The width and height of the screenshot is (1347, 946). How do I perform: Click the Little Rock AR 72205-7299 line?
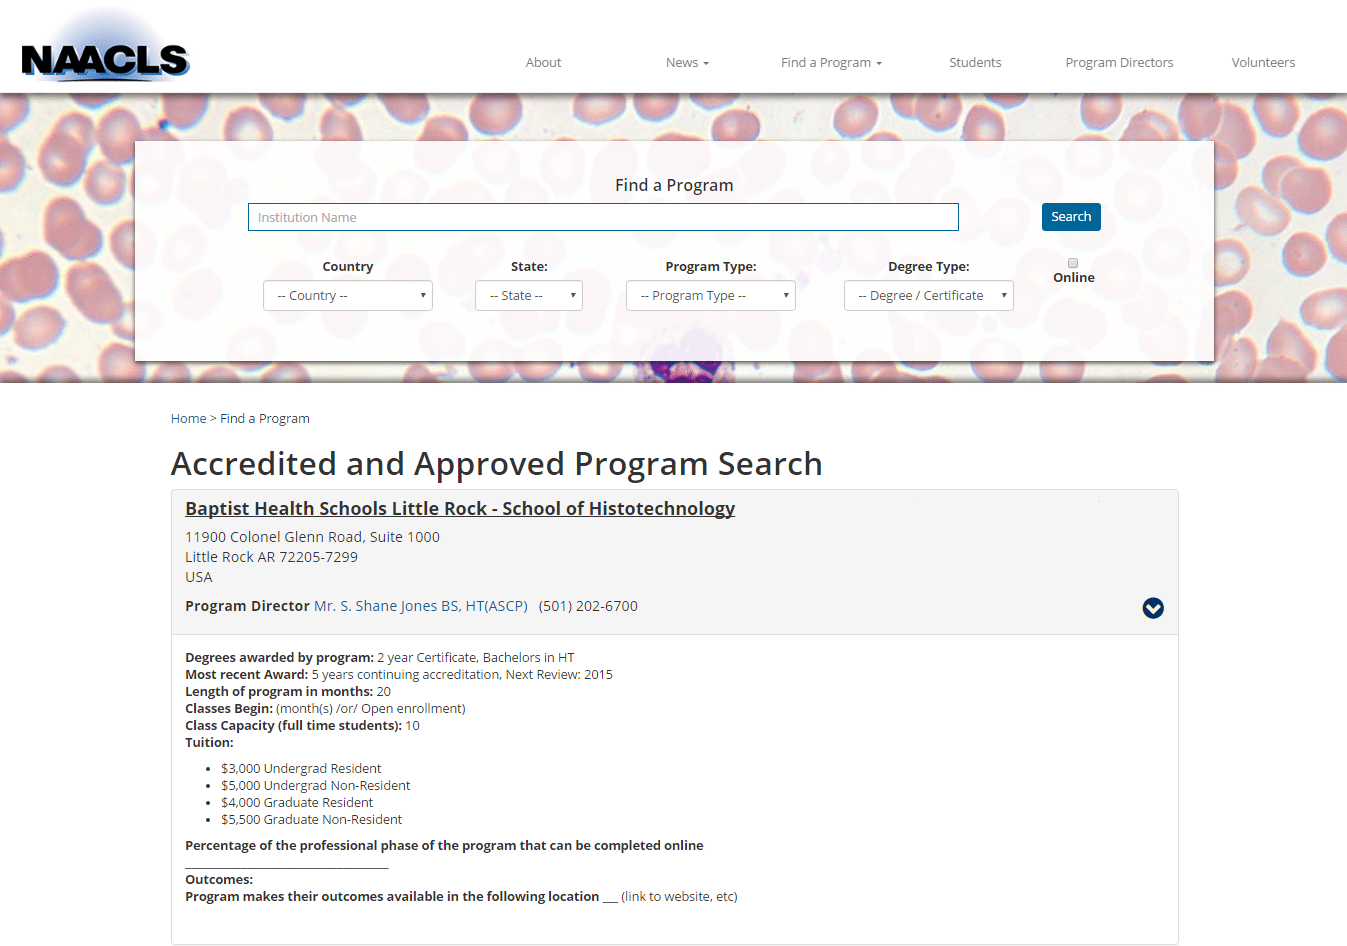coord(271,557)
